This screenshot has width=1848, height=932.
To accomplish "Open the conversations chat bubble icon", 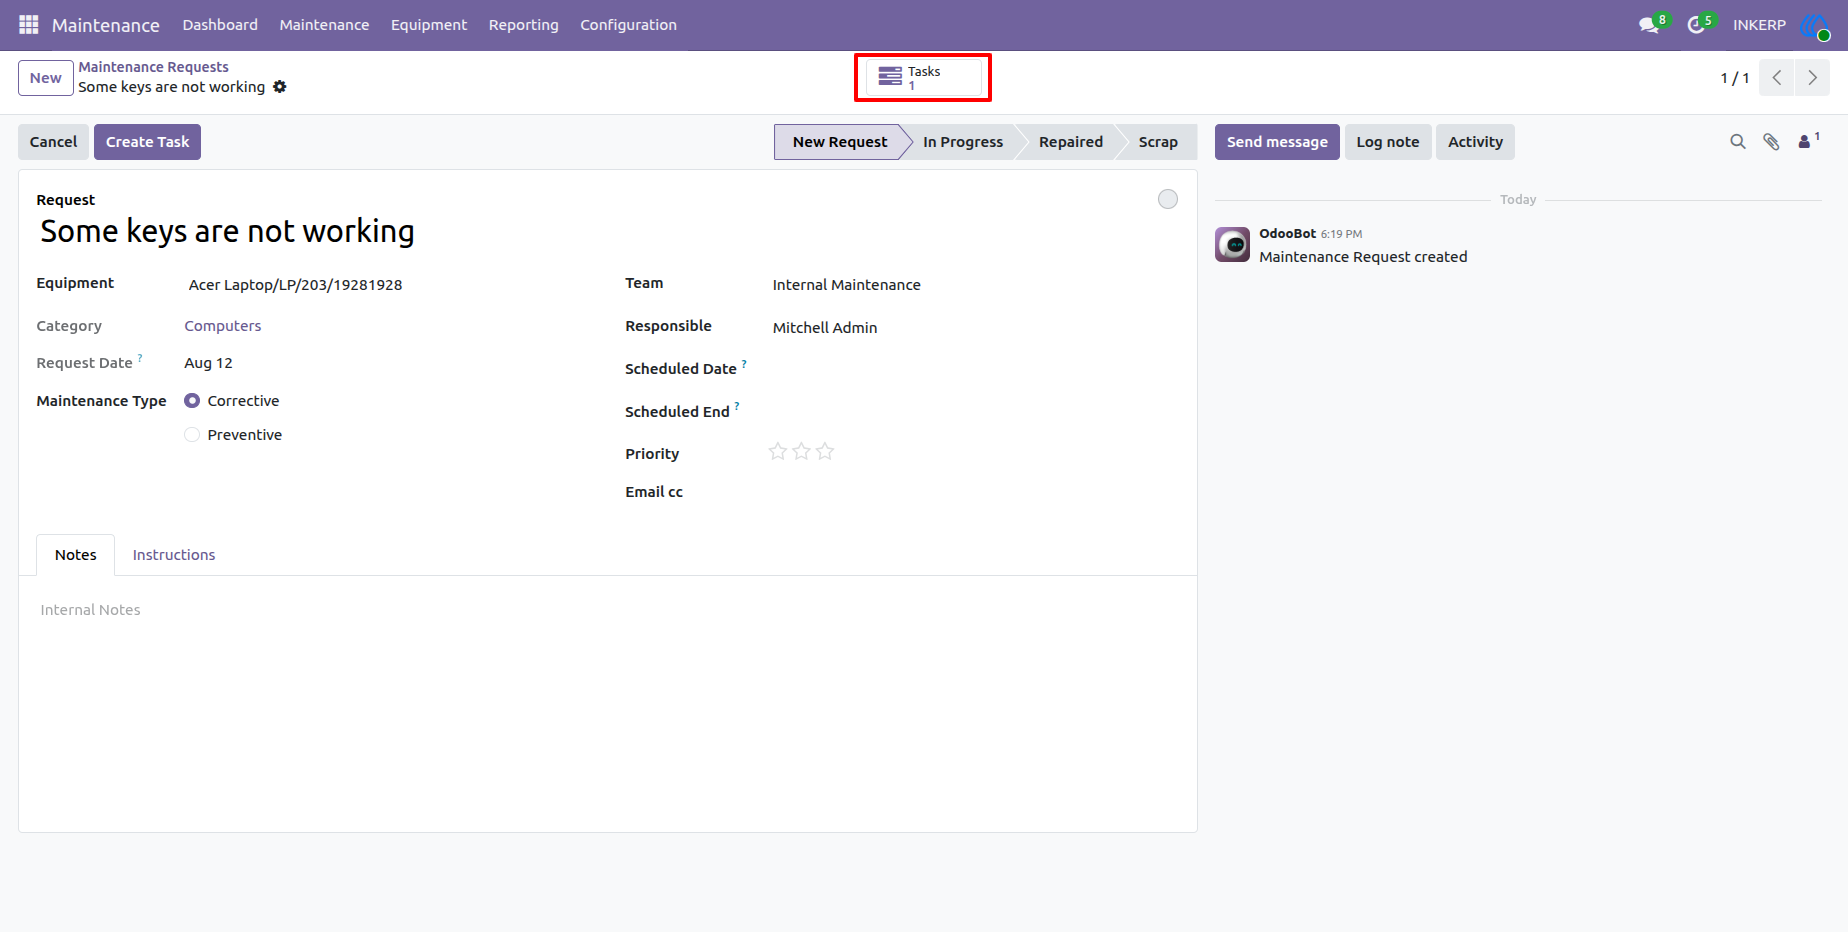I will pos(1649,25).
